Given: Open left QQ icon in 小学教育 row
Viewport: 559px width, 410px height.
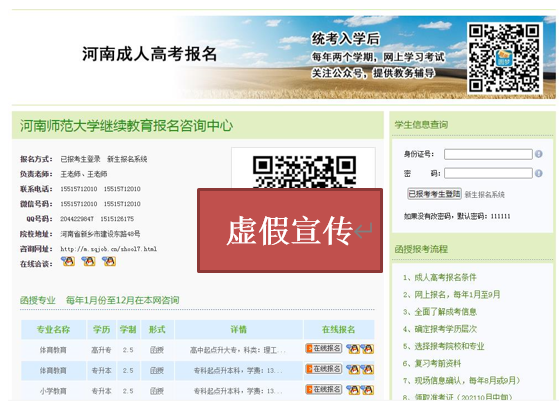Looking at the screenshot, I should click(353, 390).
